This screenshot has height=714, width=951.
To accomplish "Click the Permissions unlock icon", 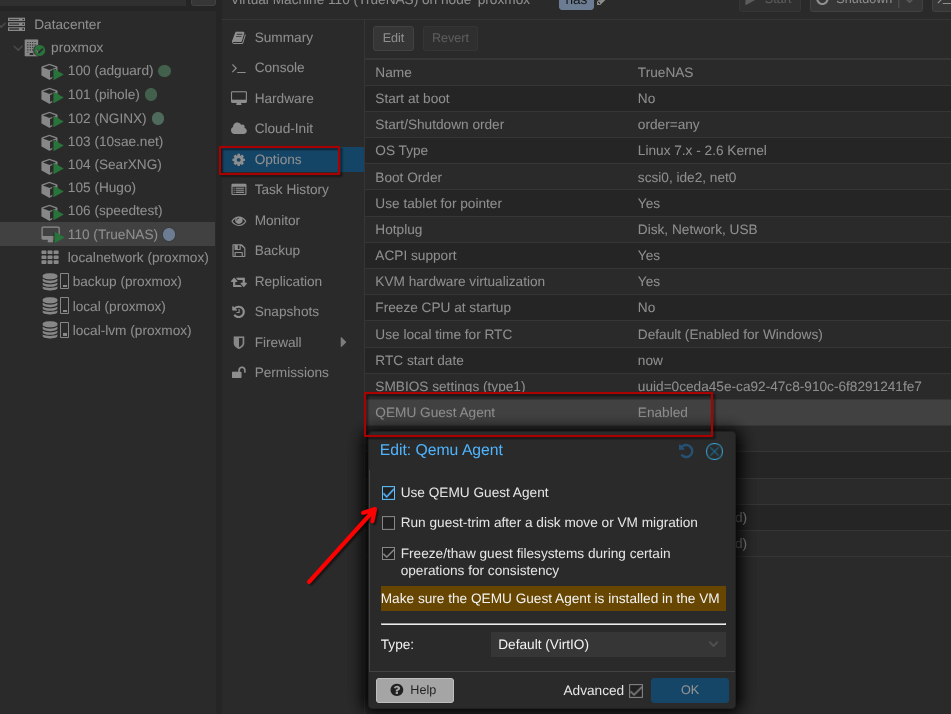I will (239, 372).
